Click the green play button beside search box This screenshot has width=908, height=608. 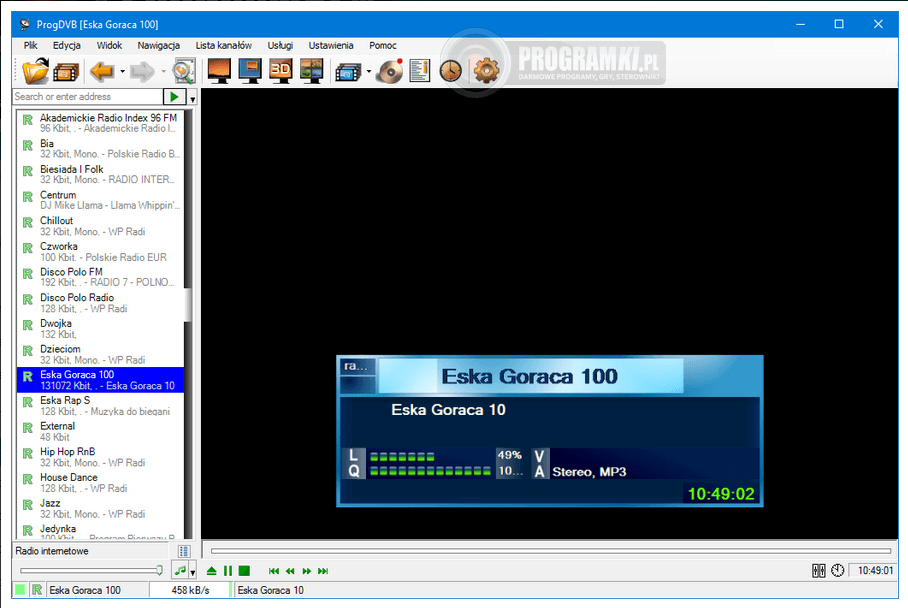[x=174, y=97]
